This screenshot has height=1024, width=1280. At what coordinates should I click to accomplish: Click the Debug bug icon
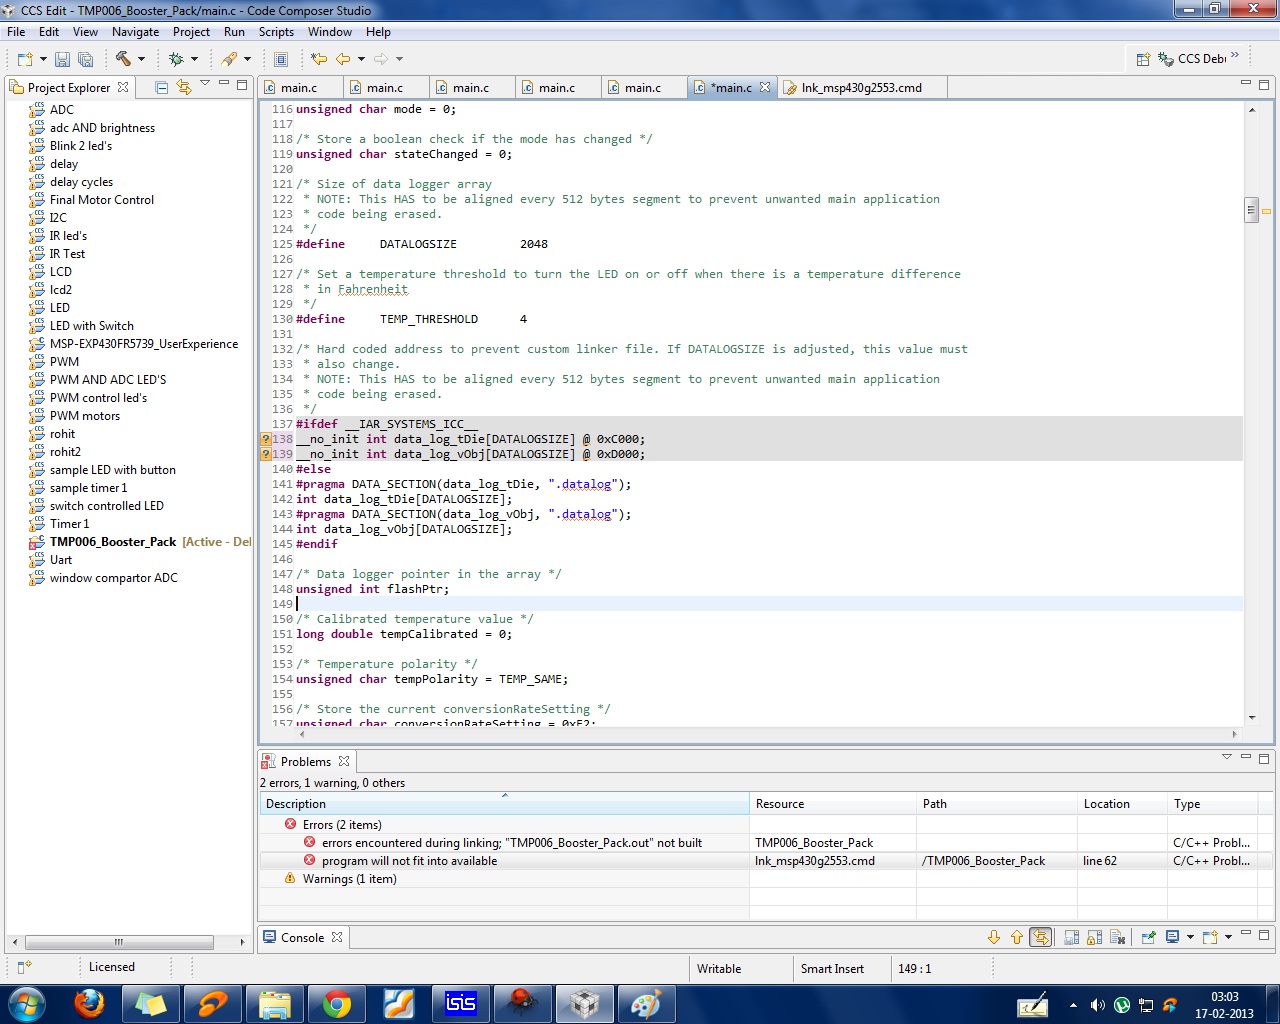pos(176,59)
